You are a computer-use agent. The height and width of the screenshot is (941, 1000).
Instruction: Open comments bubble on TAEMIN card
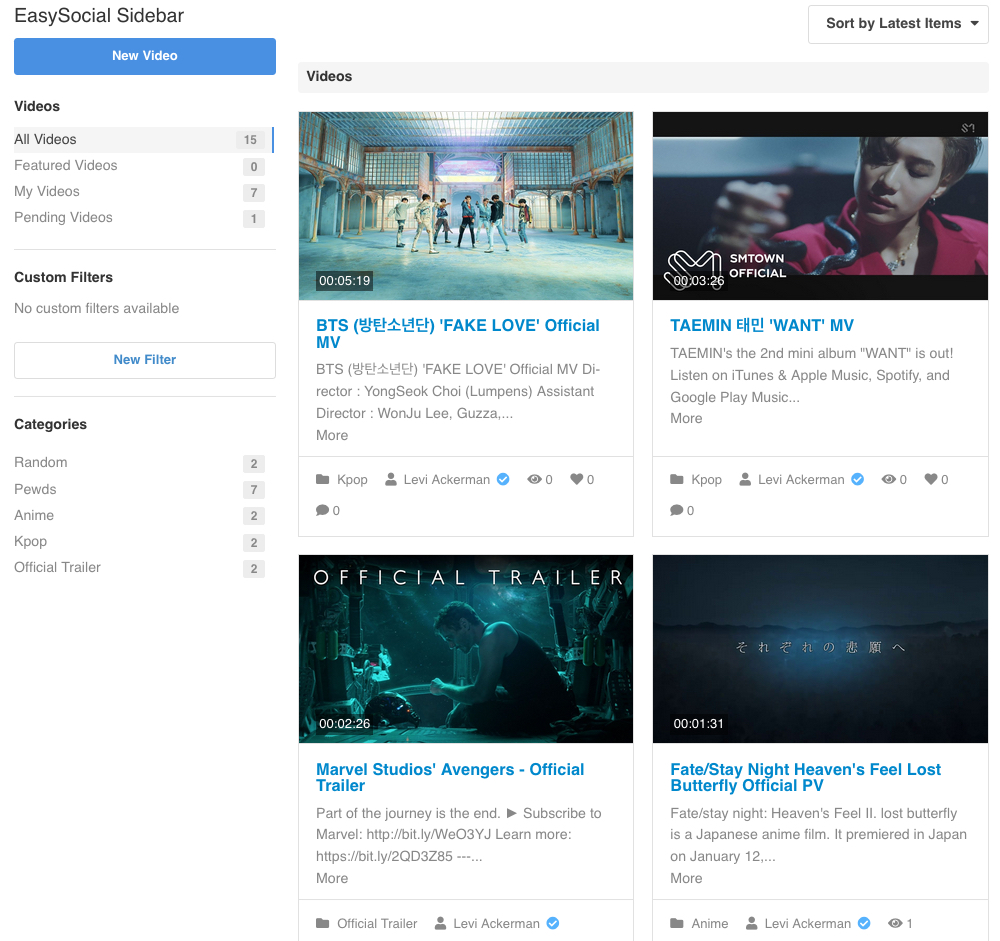(677, 510)
